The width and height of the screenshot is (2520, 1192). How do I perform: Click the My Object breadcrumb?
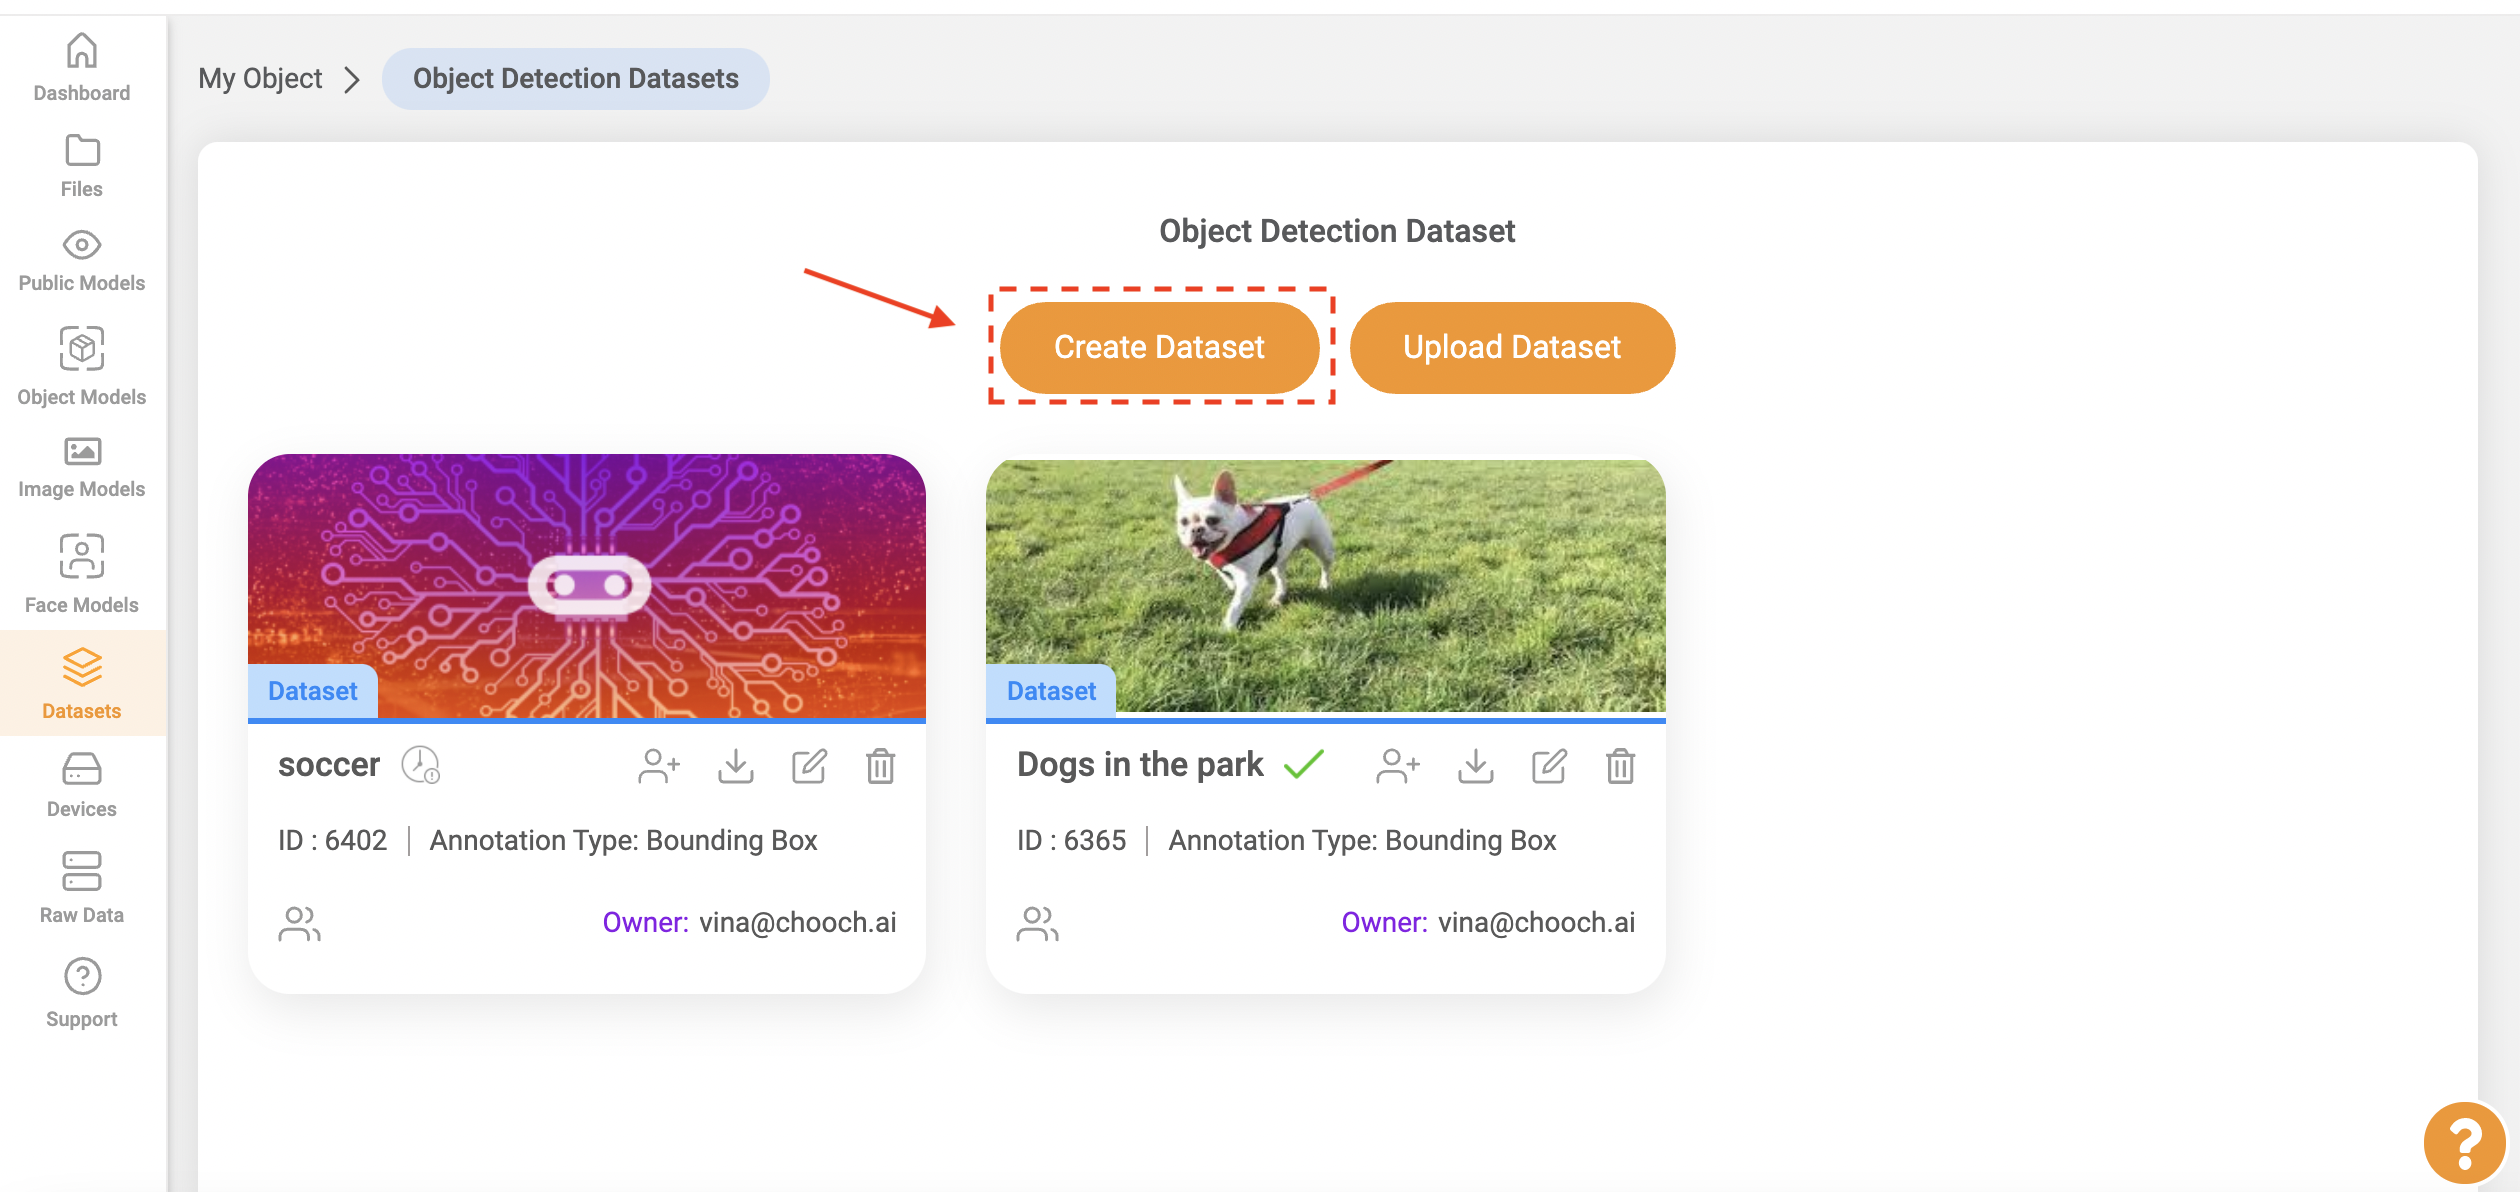(260, 78)
